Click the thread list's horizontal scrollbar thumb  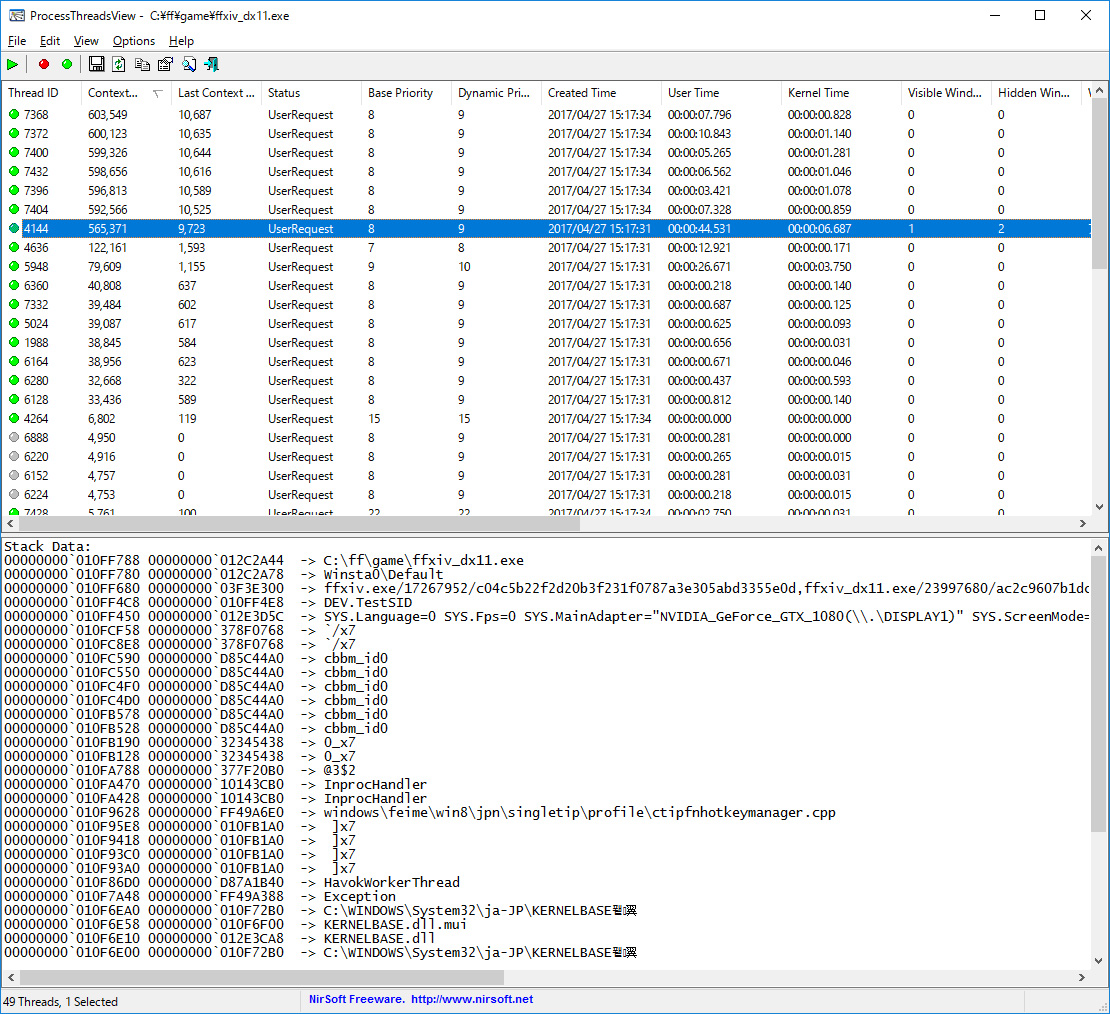(300, 524)
